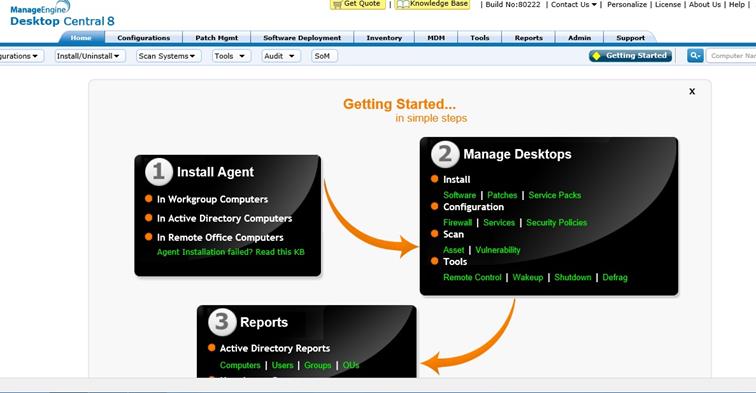The image size is (756, 393).
Task: Click the Security Policies configuration link
Action: [x=557, y=222]
